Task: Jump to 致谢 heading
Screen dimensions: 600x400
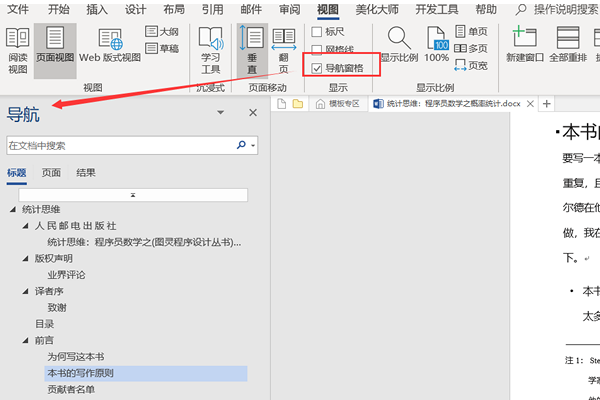Action: pyautogui.click(x=57, y=308)
